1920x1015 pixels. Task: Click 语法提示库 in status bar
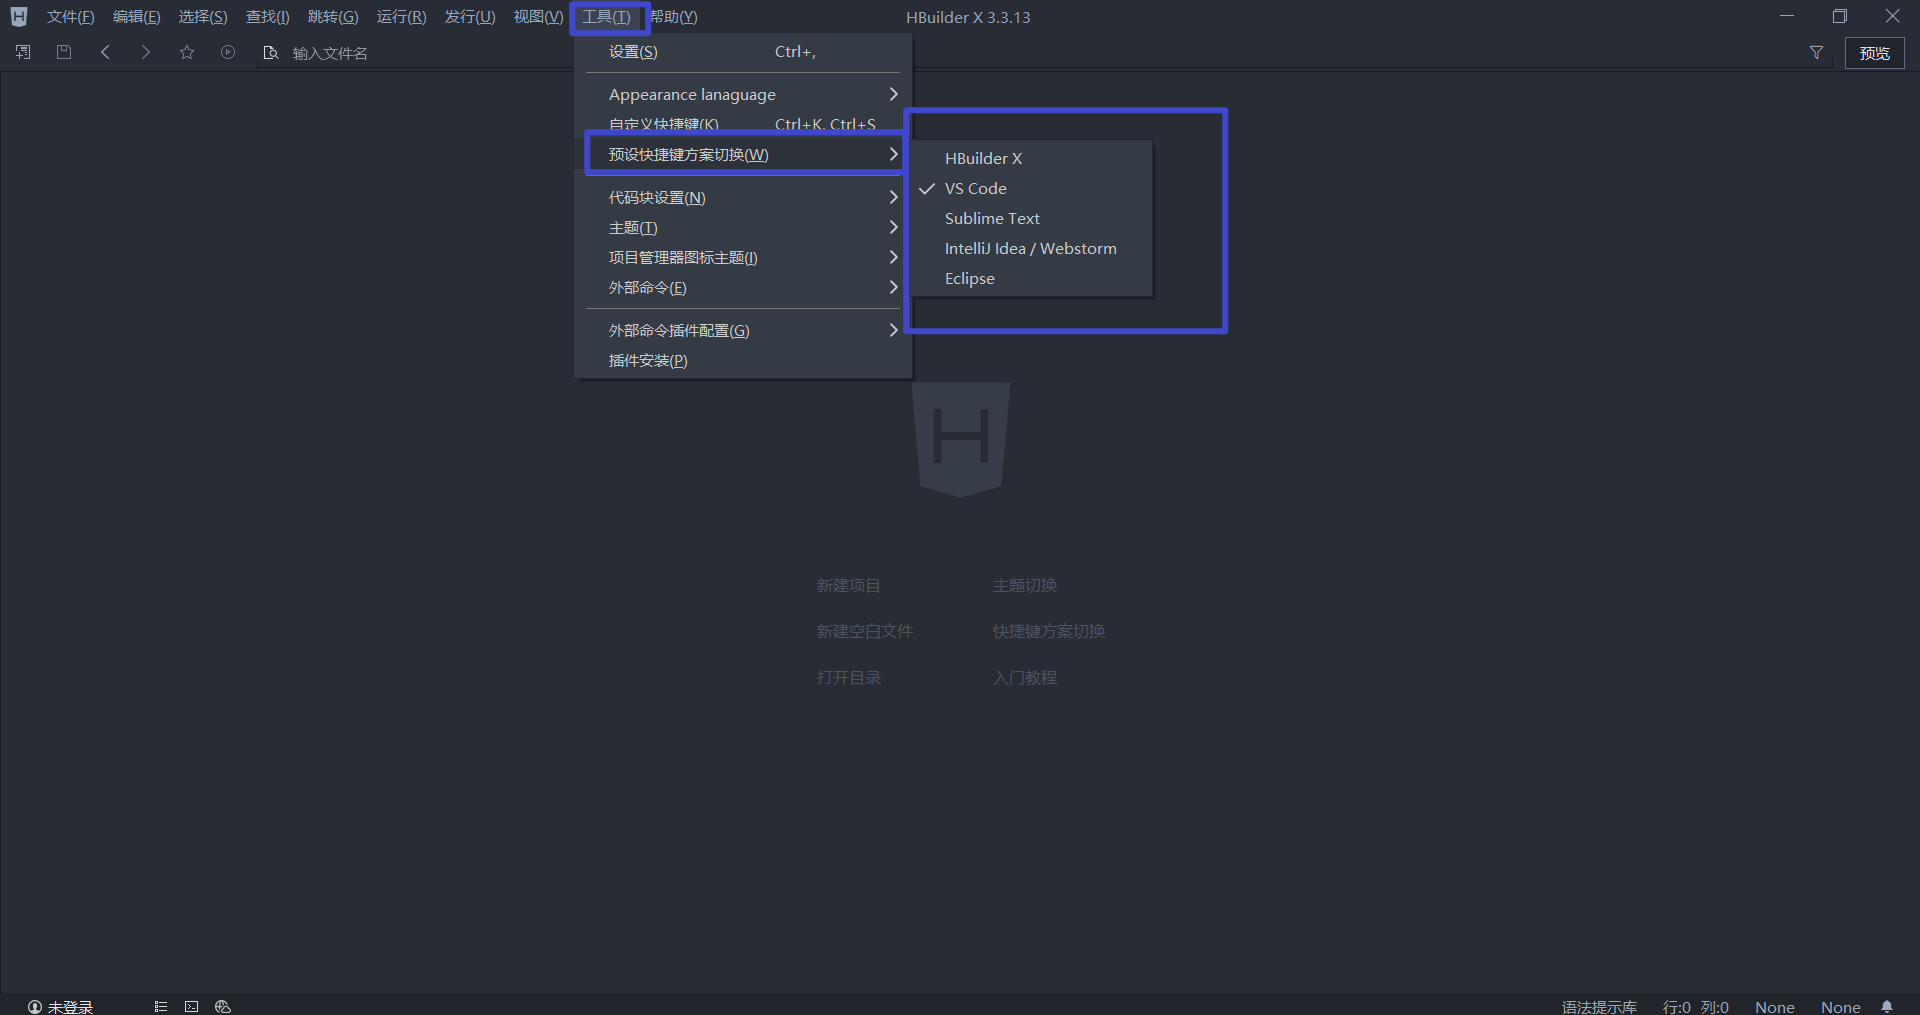[x=1599, y=1007]
